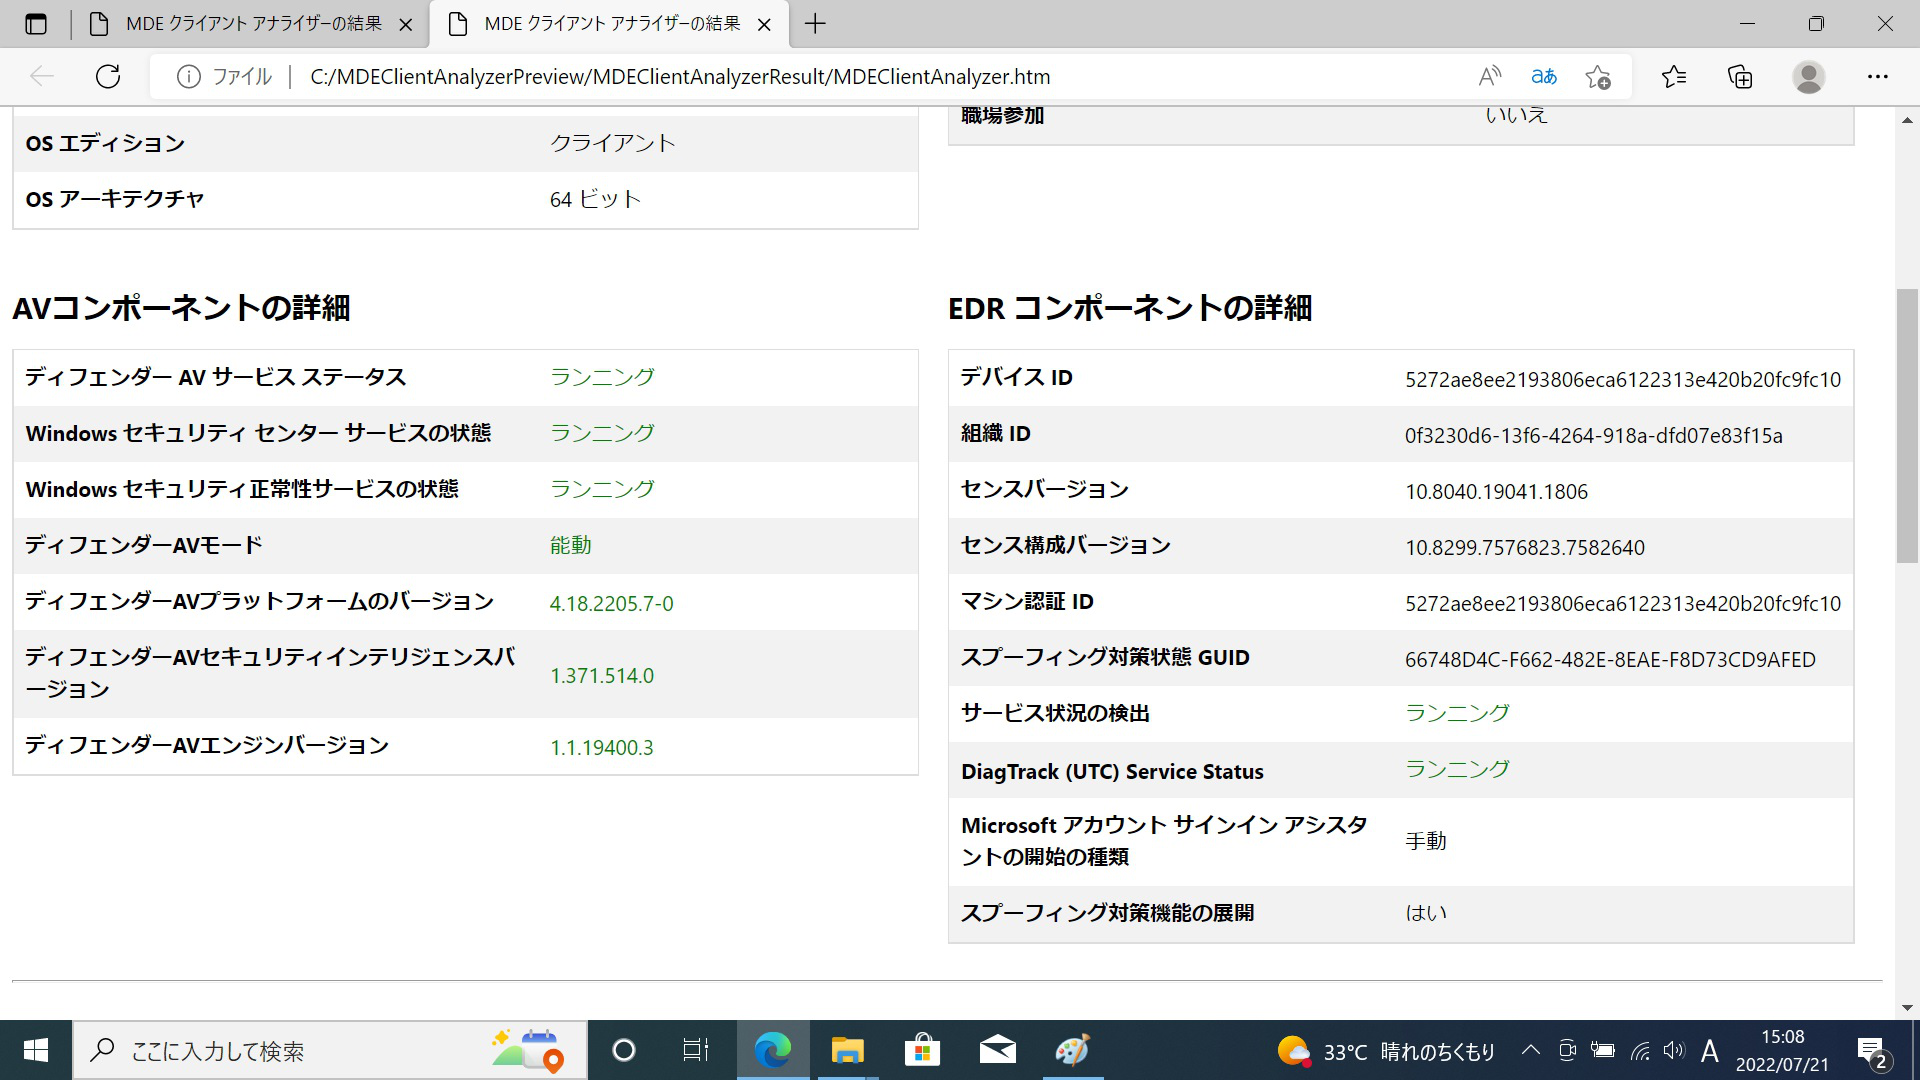Click the browser refresh button

(108, 77)
